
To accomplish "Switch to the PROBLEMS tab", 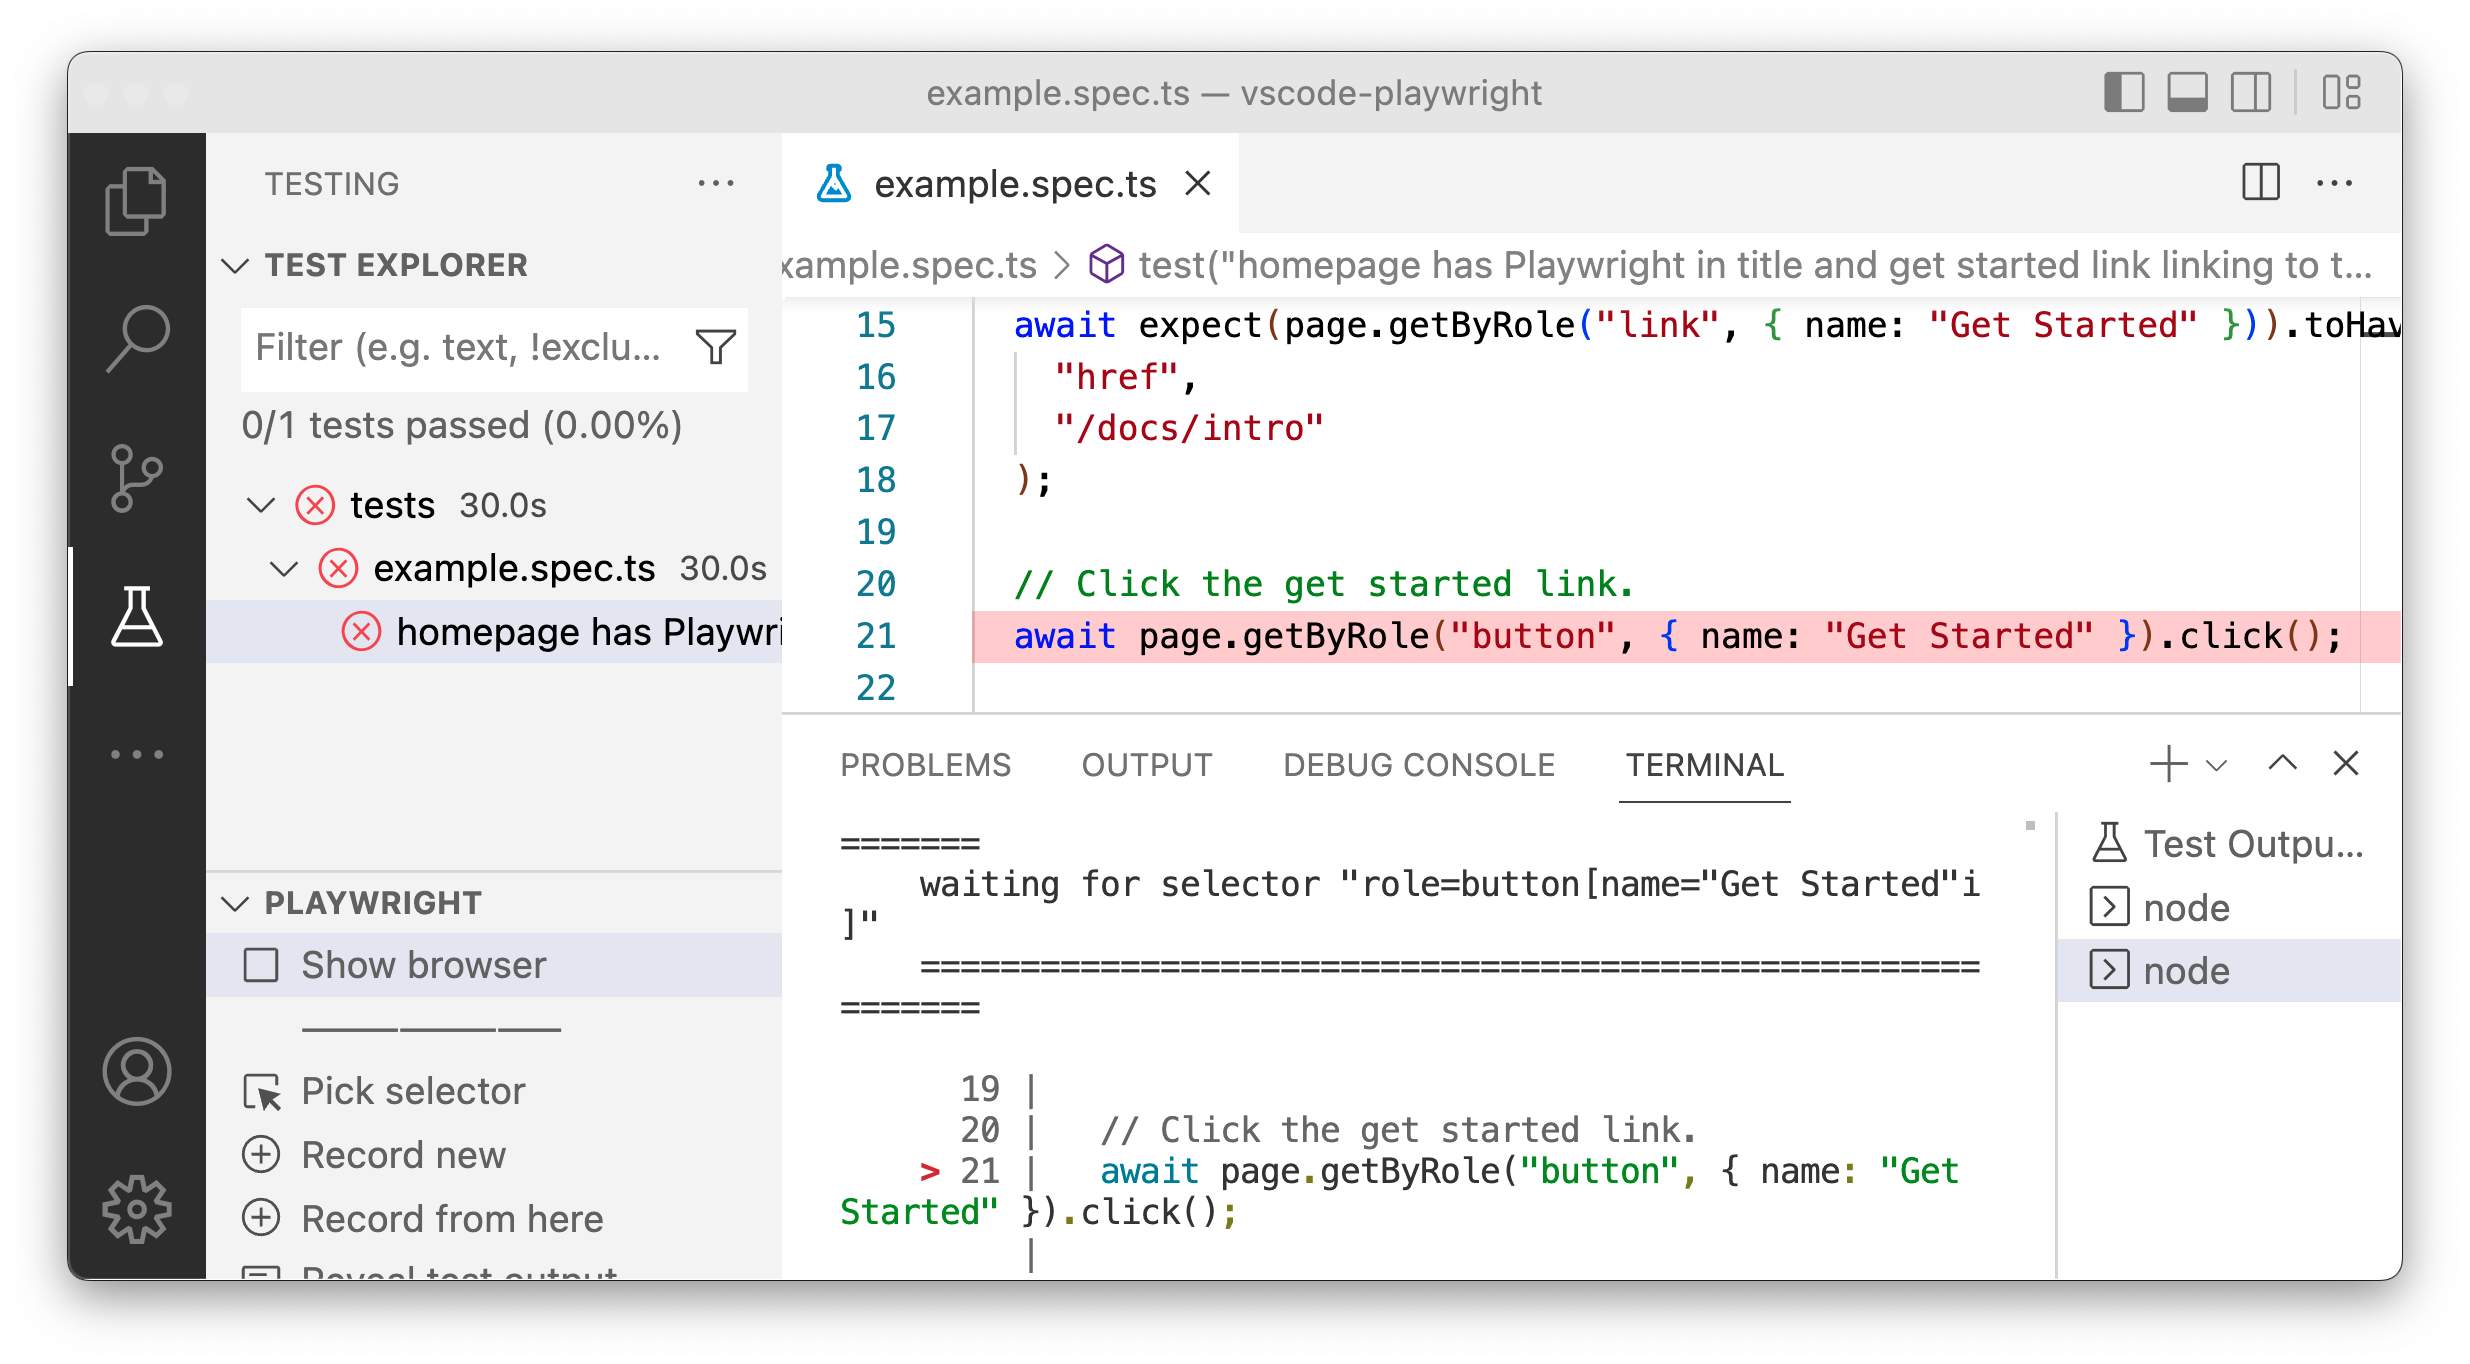I will click(925, 765).
